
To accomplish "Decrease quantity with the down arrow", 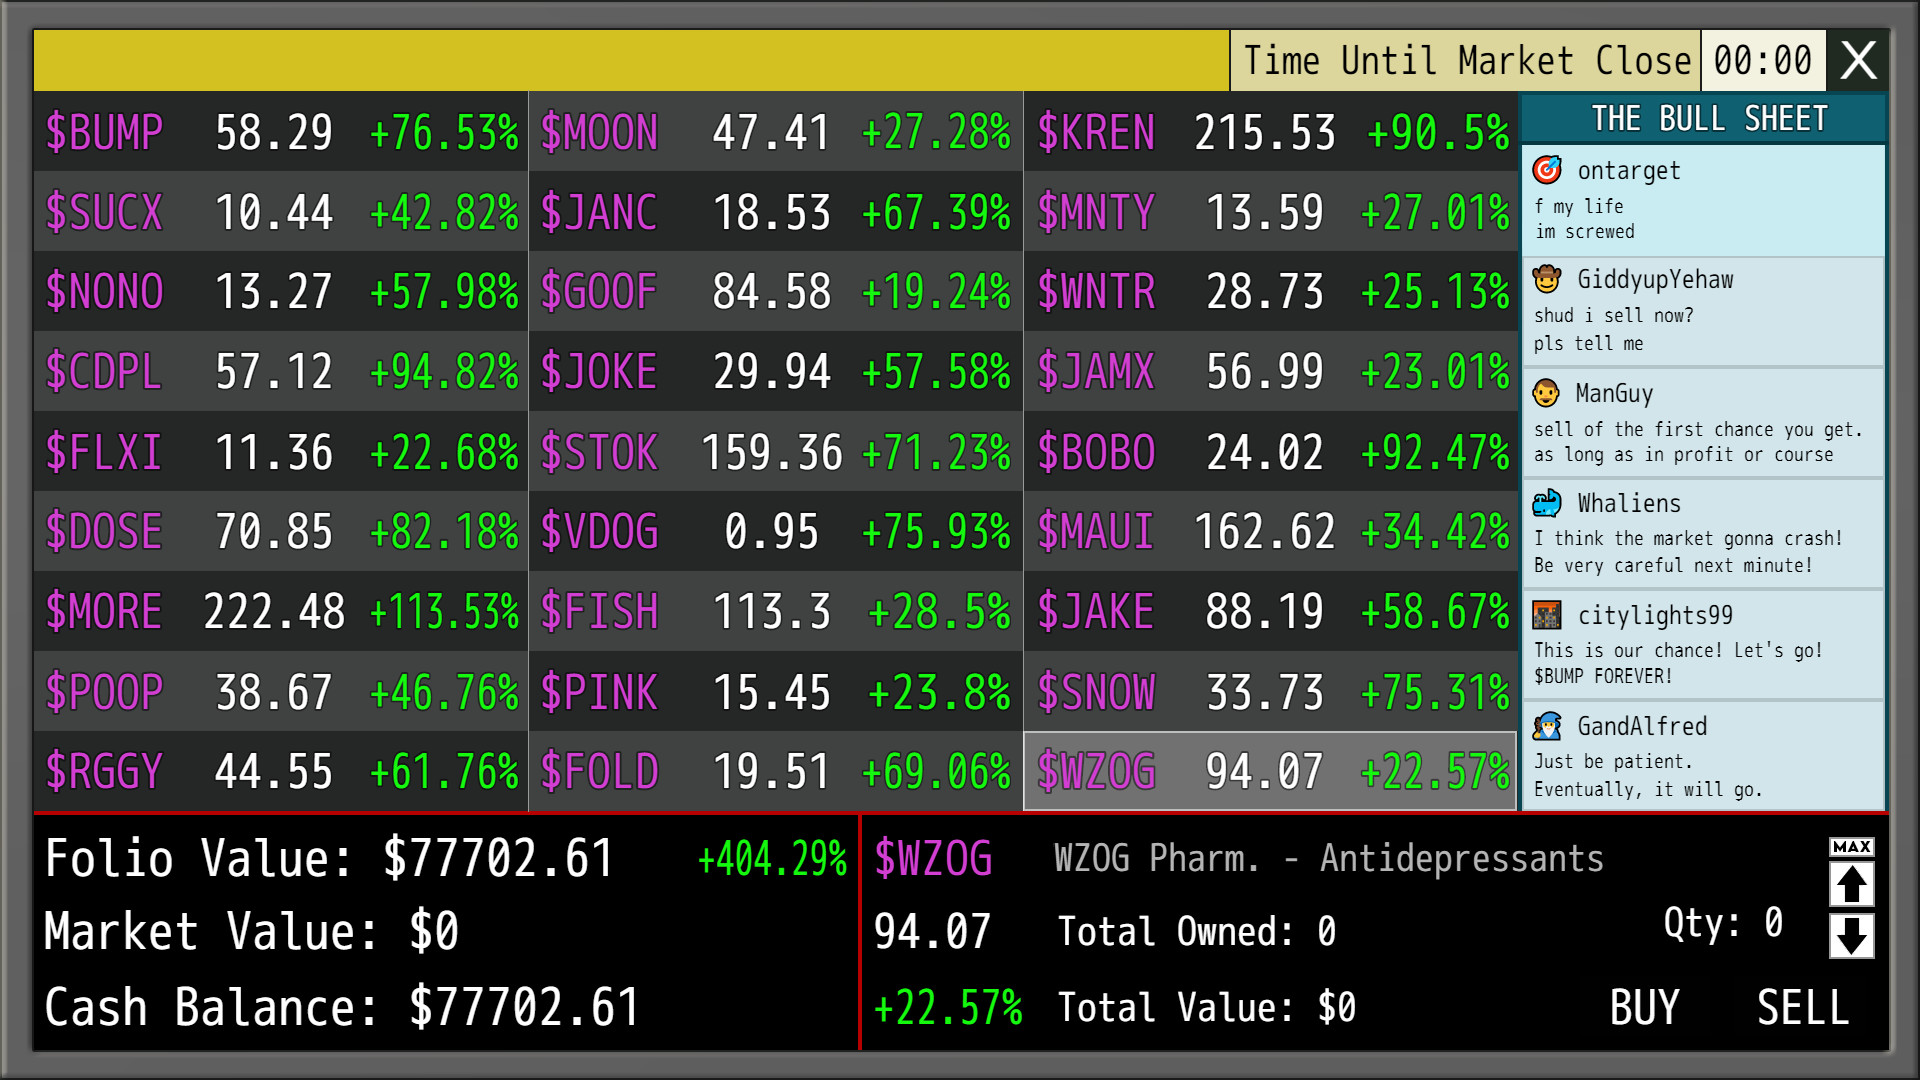I will coord(1851,936).
